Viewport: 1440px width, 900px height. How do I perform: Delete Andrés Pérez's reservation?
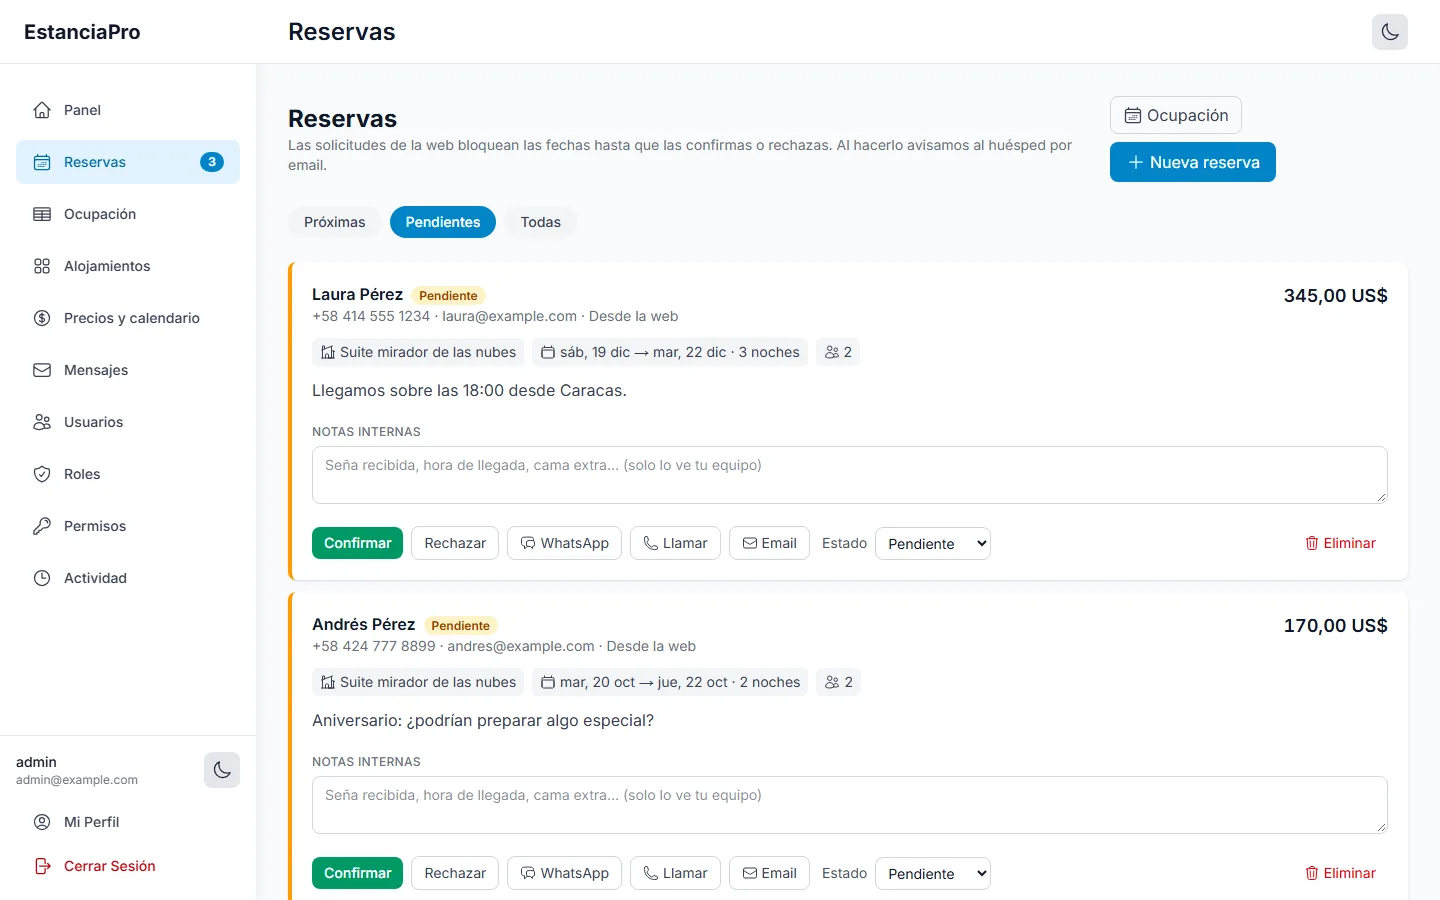click(1340, 873)
